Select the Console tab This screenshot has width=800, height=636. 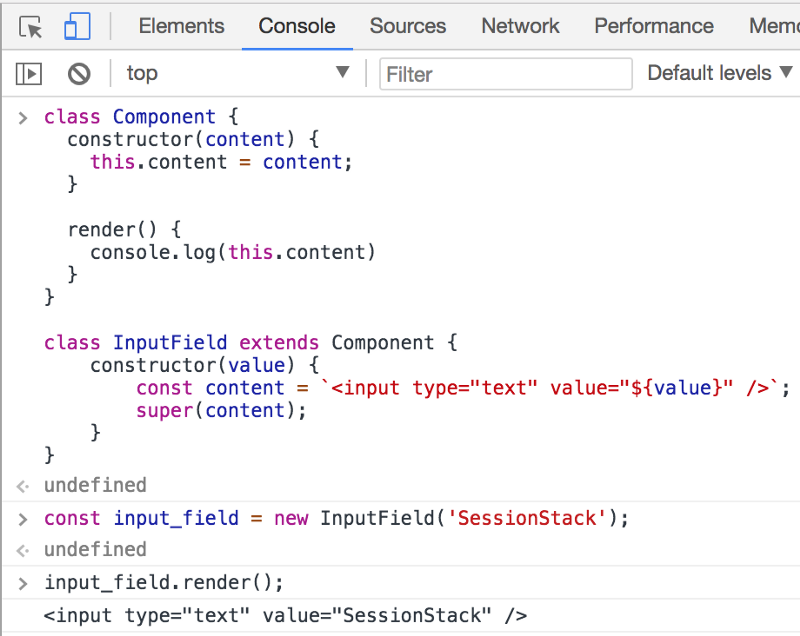pos(296,26)
